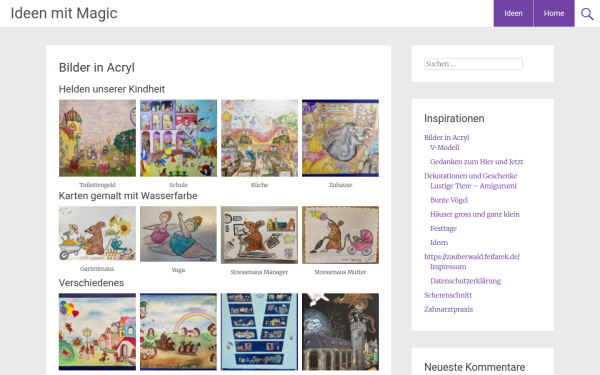Open the blue V-shaped painting thumbnail

pos(259,332)
